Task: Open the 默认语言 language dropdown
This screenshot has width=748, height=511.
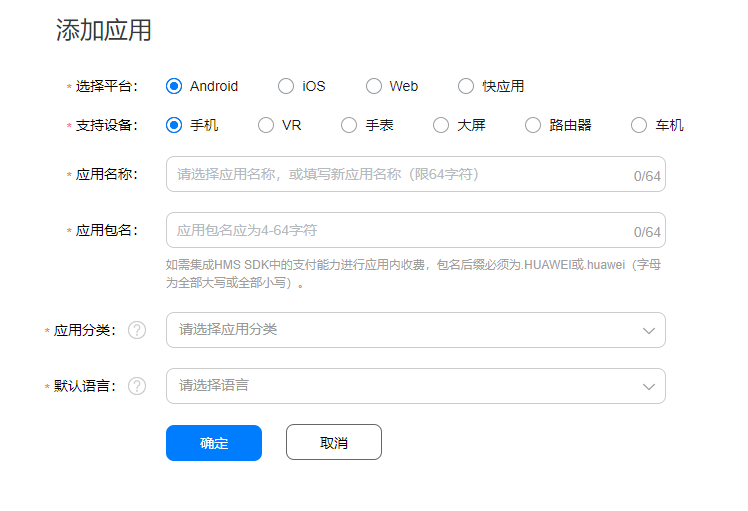Action: tap(416, 386)
